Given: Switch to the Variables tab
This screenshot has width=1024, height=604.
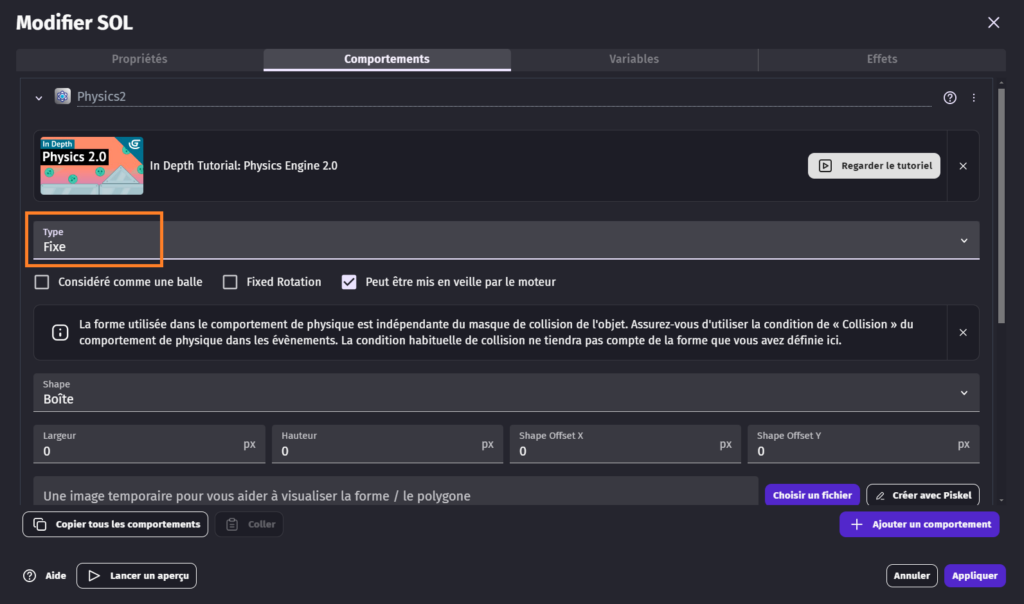Looking at the screenshot, I should pyautogui.click(x=634, y=59).
